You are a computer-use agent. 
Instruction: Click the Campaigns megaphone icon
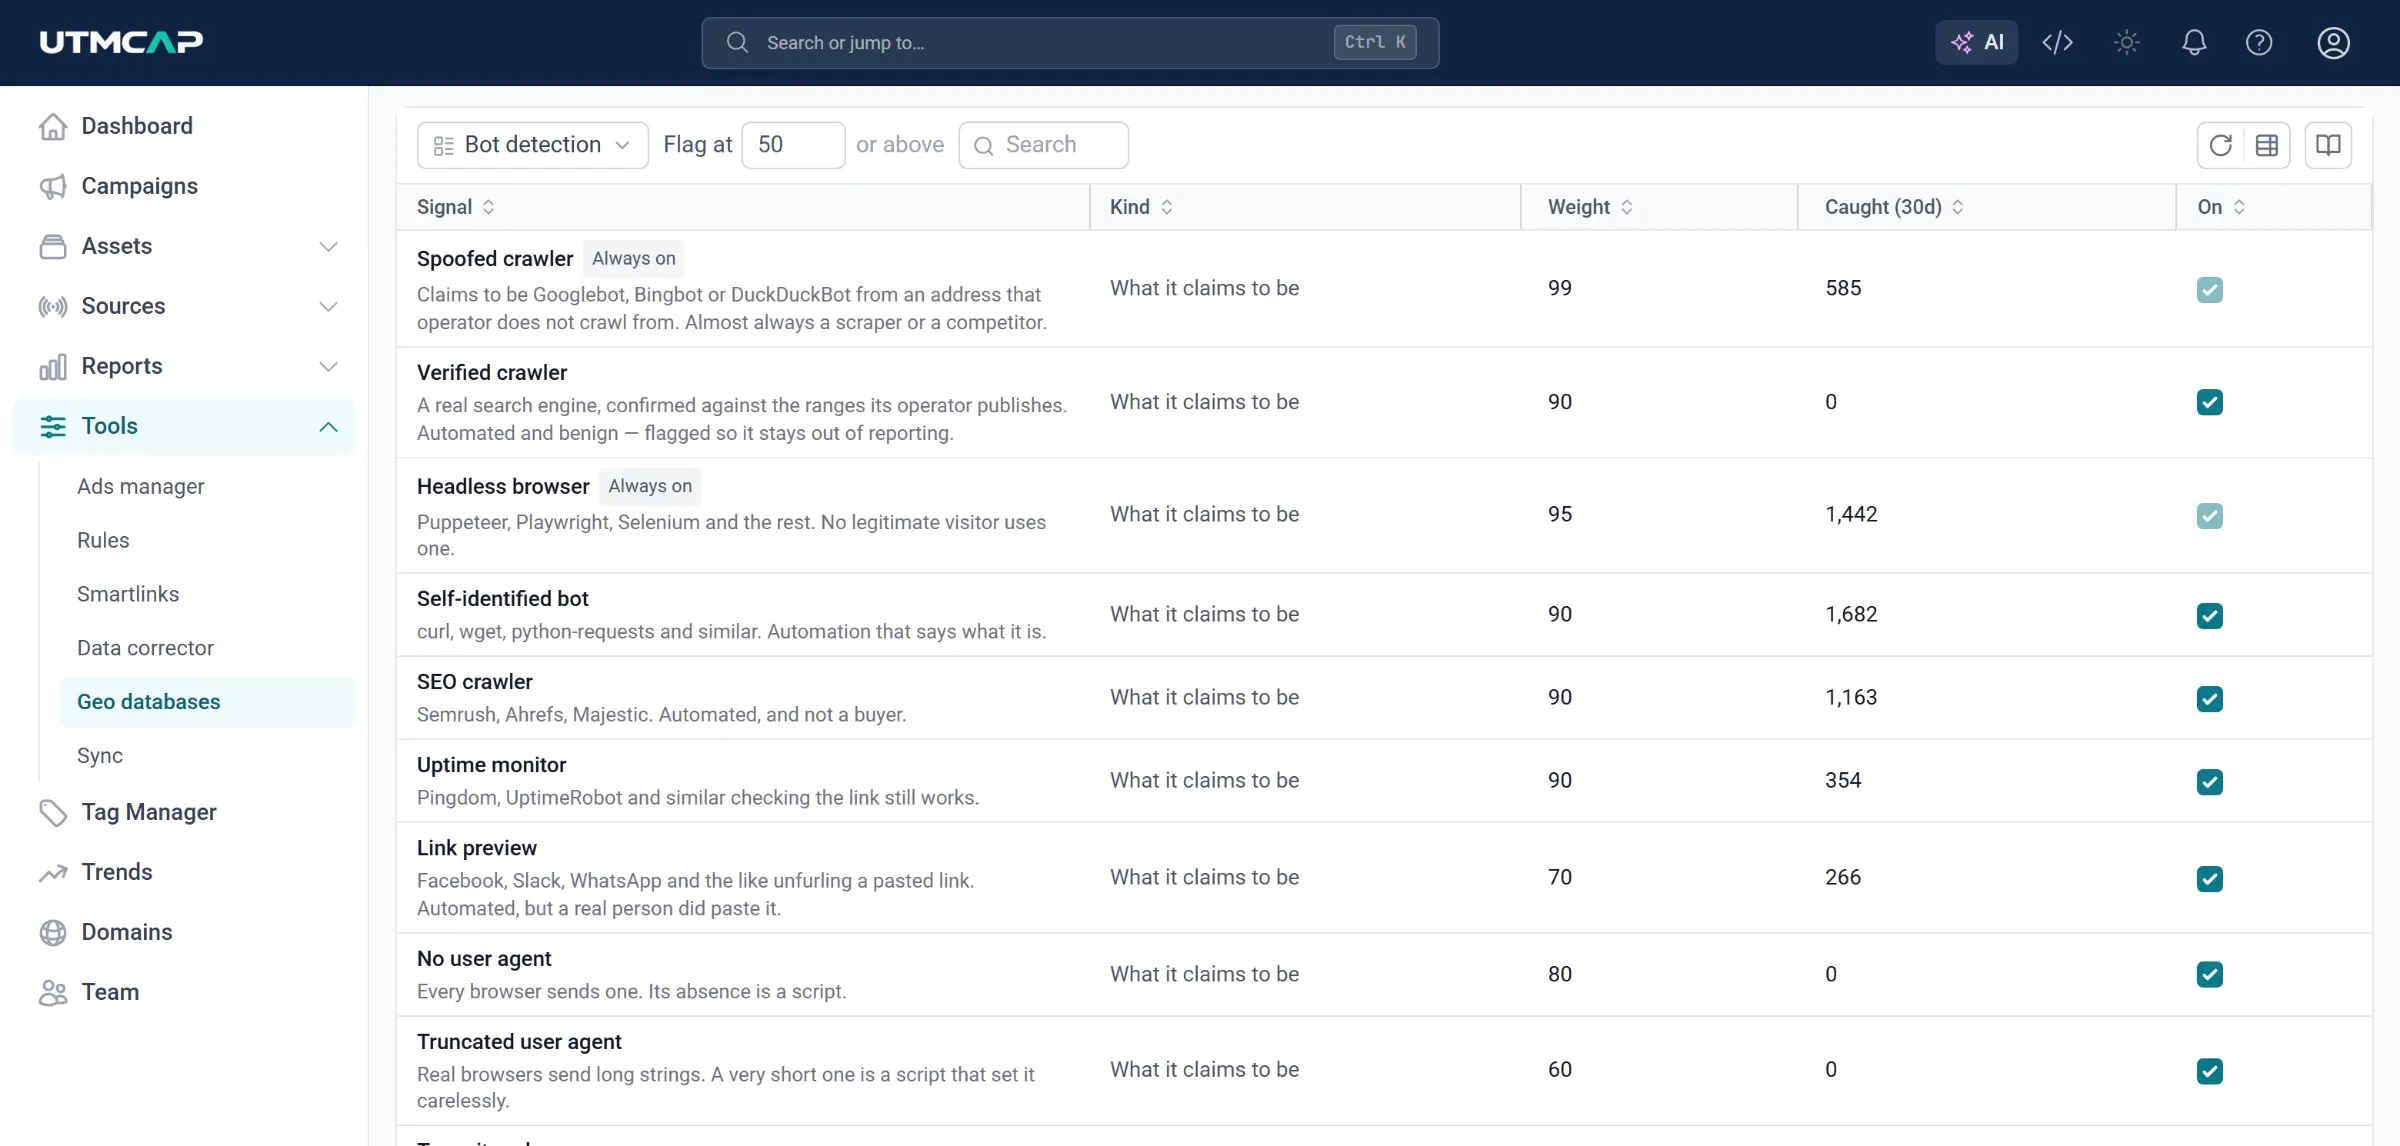pos(53,186)
